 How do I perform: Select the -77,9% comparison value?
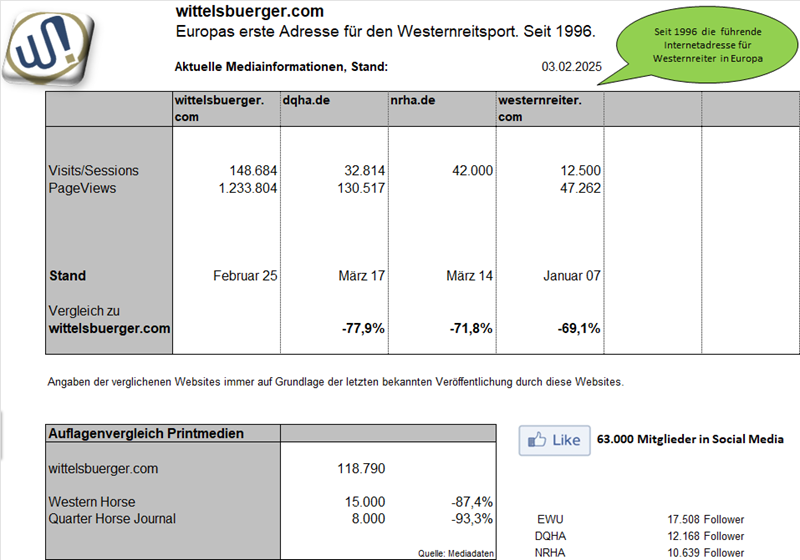tap(363, 328)
